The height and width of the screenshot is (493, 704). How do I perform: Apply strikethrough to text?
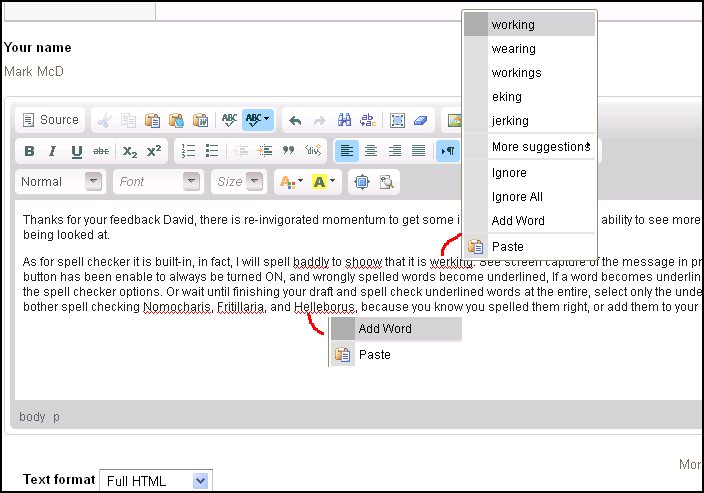[x=100, y=151]
